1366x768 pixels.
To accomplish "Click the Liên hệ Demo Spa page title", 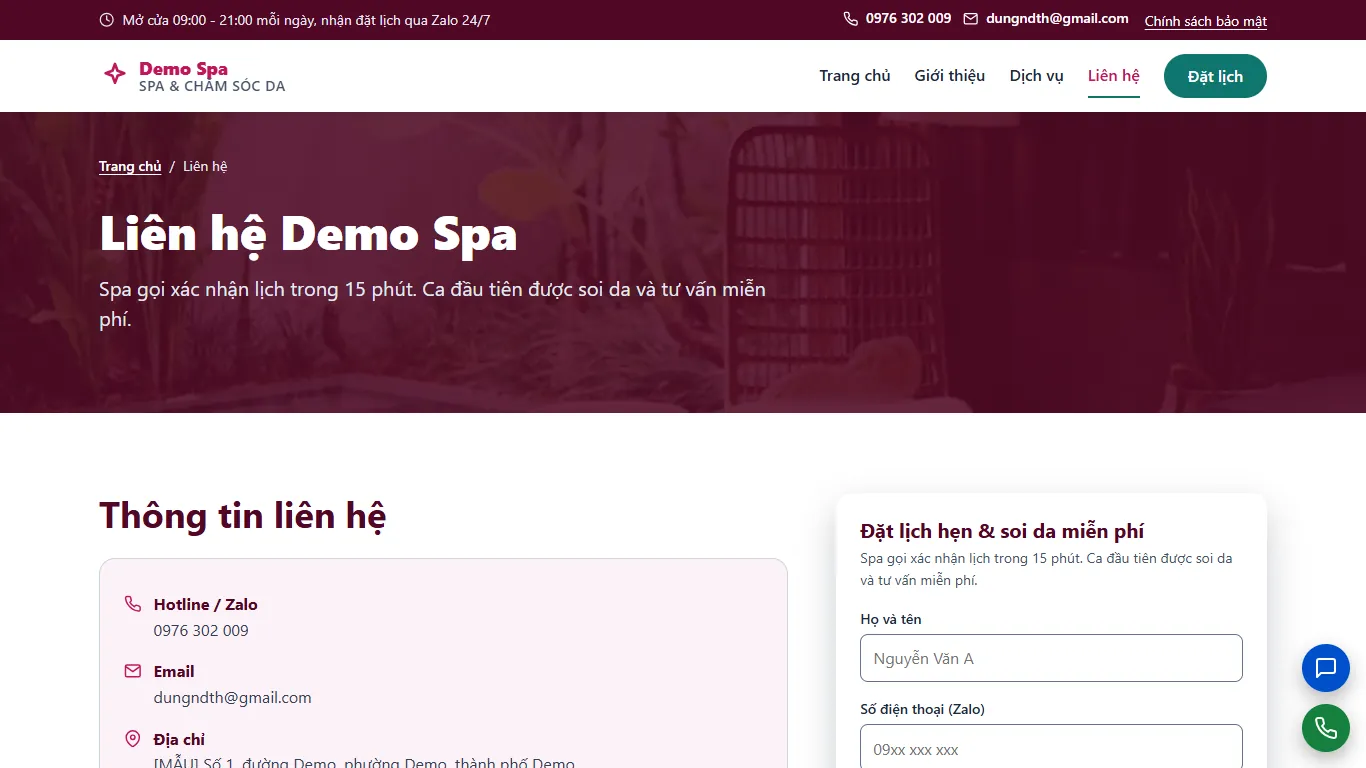I will point(308,234).
